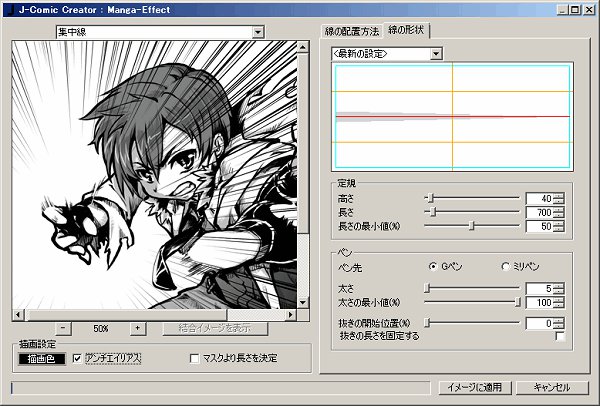
Task: Click the 抜きの開始位置(%) slider handle
Action: point(427,323)
